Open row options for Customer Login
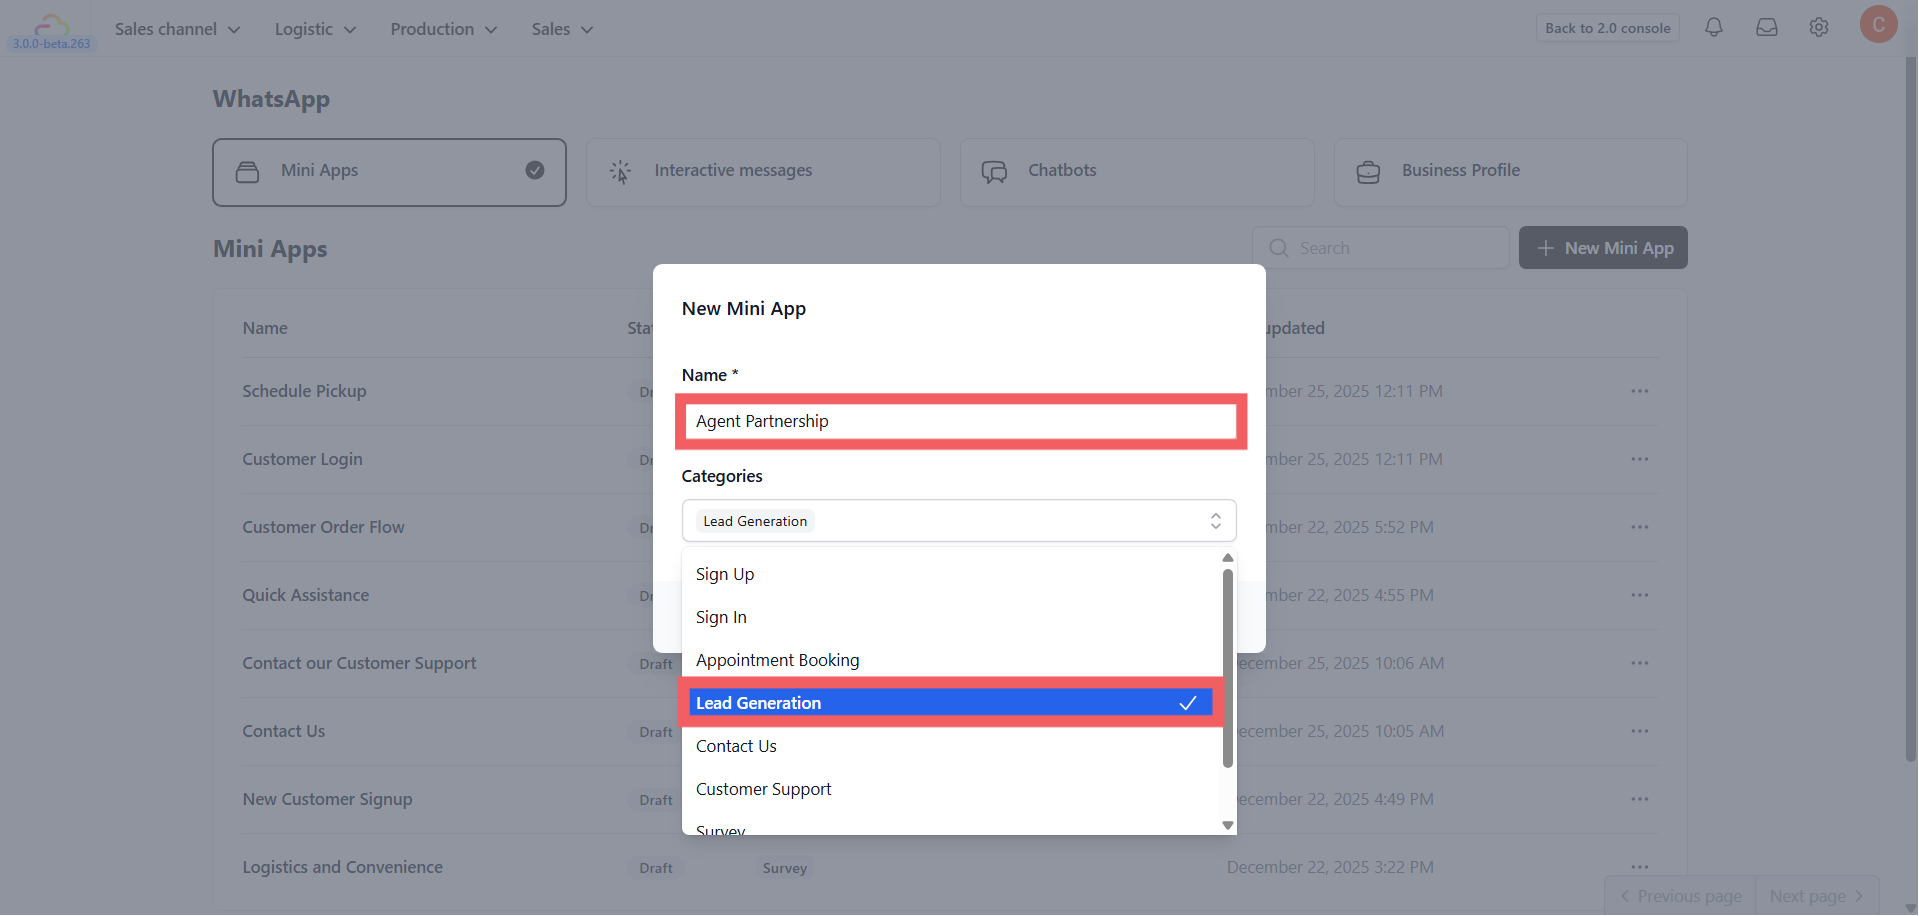Screen dimensions: 1919x916 click(x=1639, y=459)
